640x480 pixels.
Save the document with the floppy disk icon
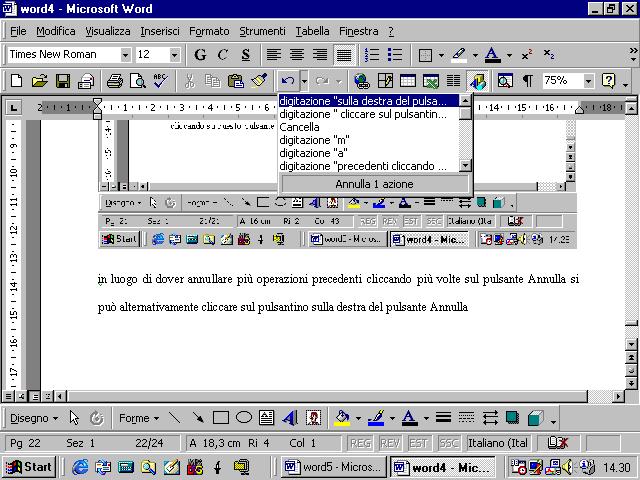click(62, 81)
